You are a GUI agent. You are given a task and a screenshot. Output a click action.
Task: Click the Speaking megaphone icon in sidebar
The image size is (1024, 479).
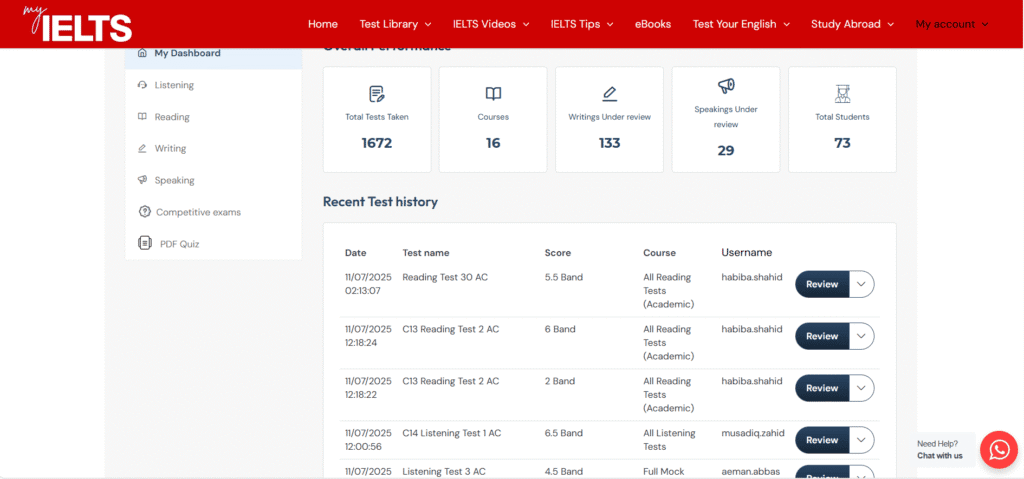142,180
